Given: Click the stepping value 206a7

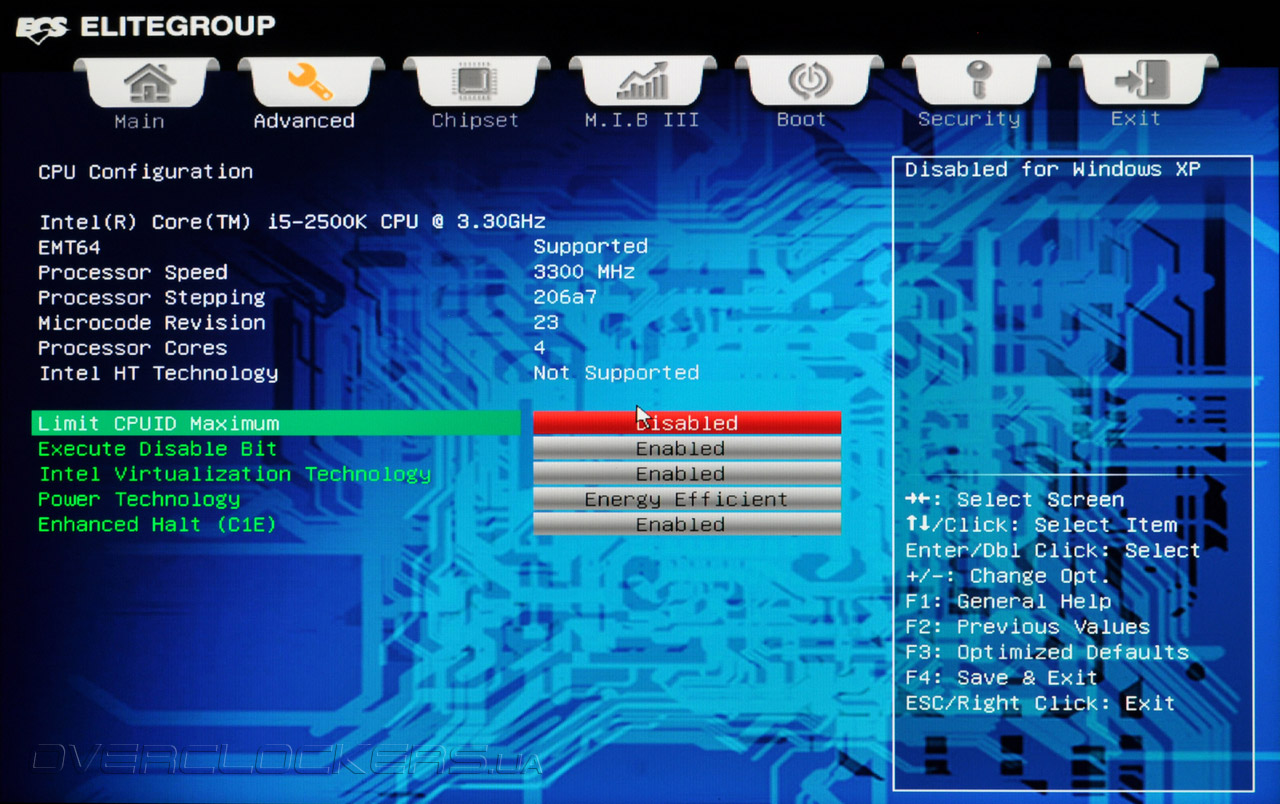Looking at the screenshot, I should tap(565, 297).
